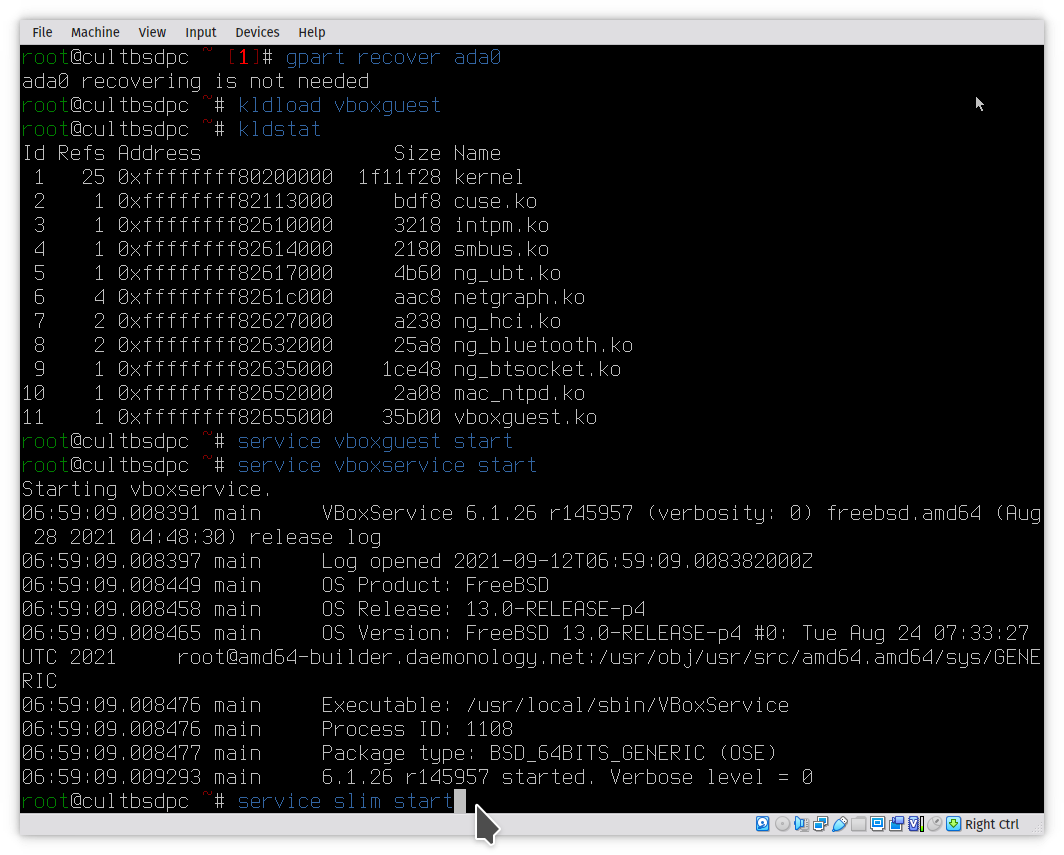
Task: Open the optical drive indicator
Action: (782, 824)
